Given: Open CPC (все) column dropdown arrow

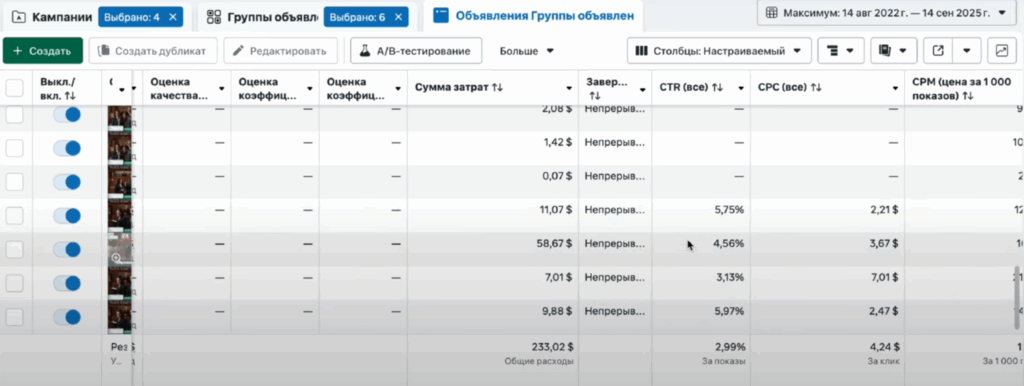Looking at the screenshot, I should pyautogui.click(x=895, y=88).
